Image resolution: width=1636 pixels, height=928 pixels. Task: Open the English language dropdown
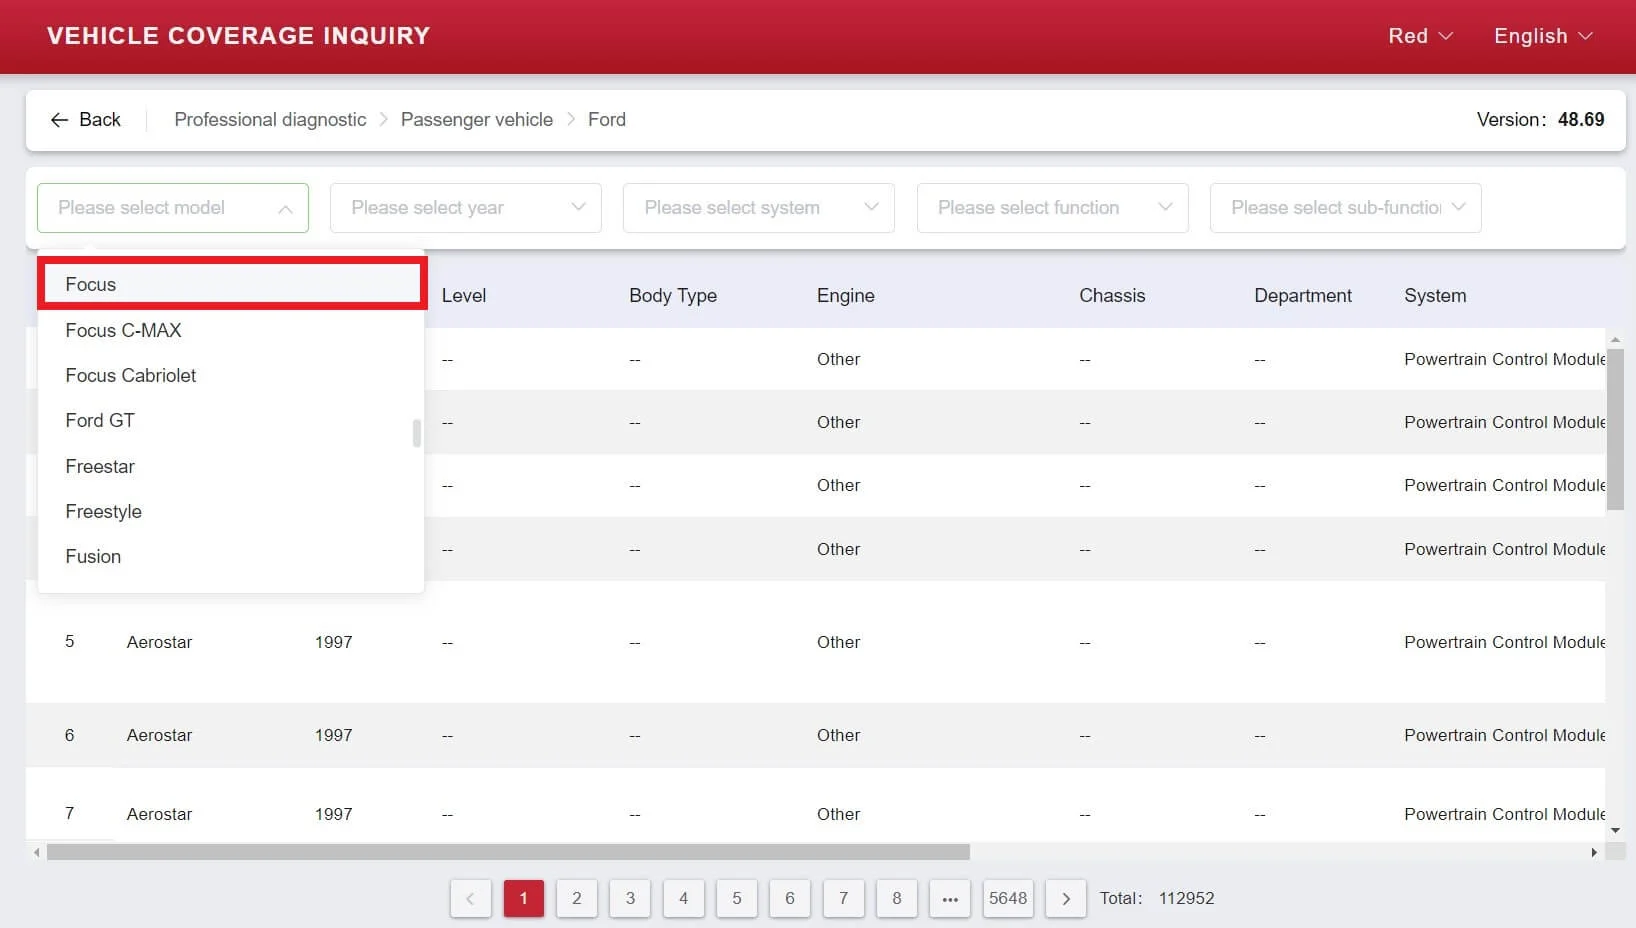(x=1542, y=36)
